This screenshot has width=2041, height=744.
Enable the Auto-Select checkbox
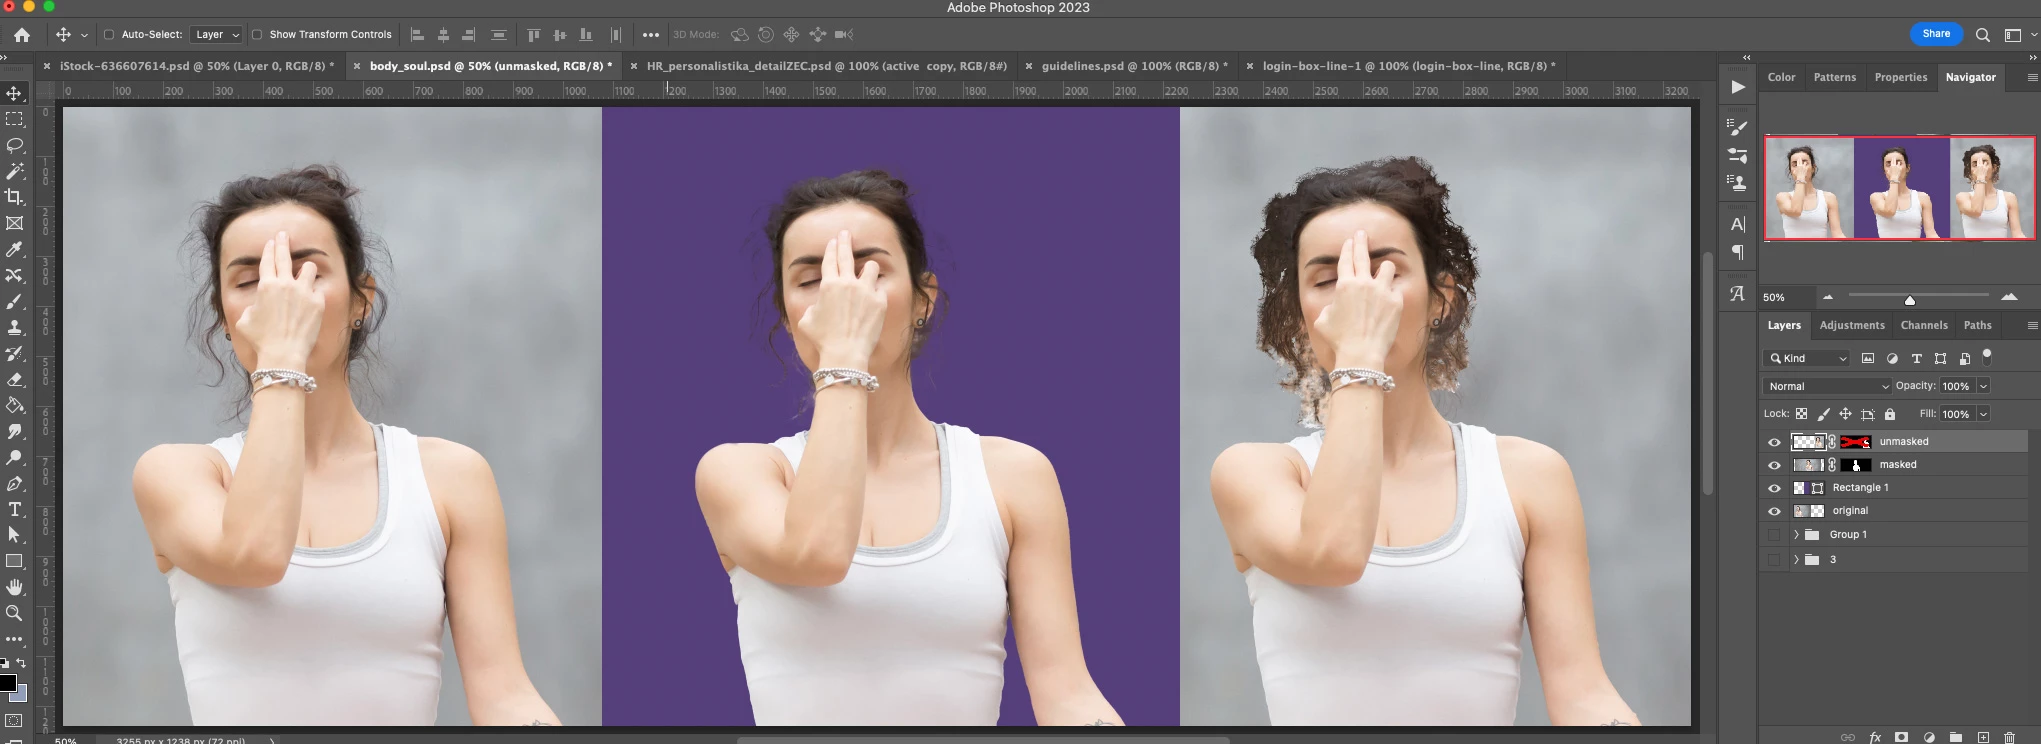pyautogui.click(x=109, y=34)
